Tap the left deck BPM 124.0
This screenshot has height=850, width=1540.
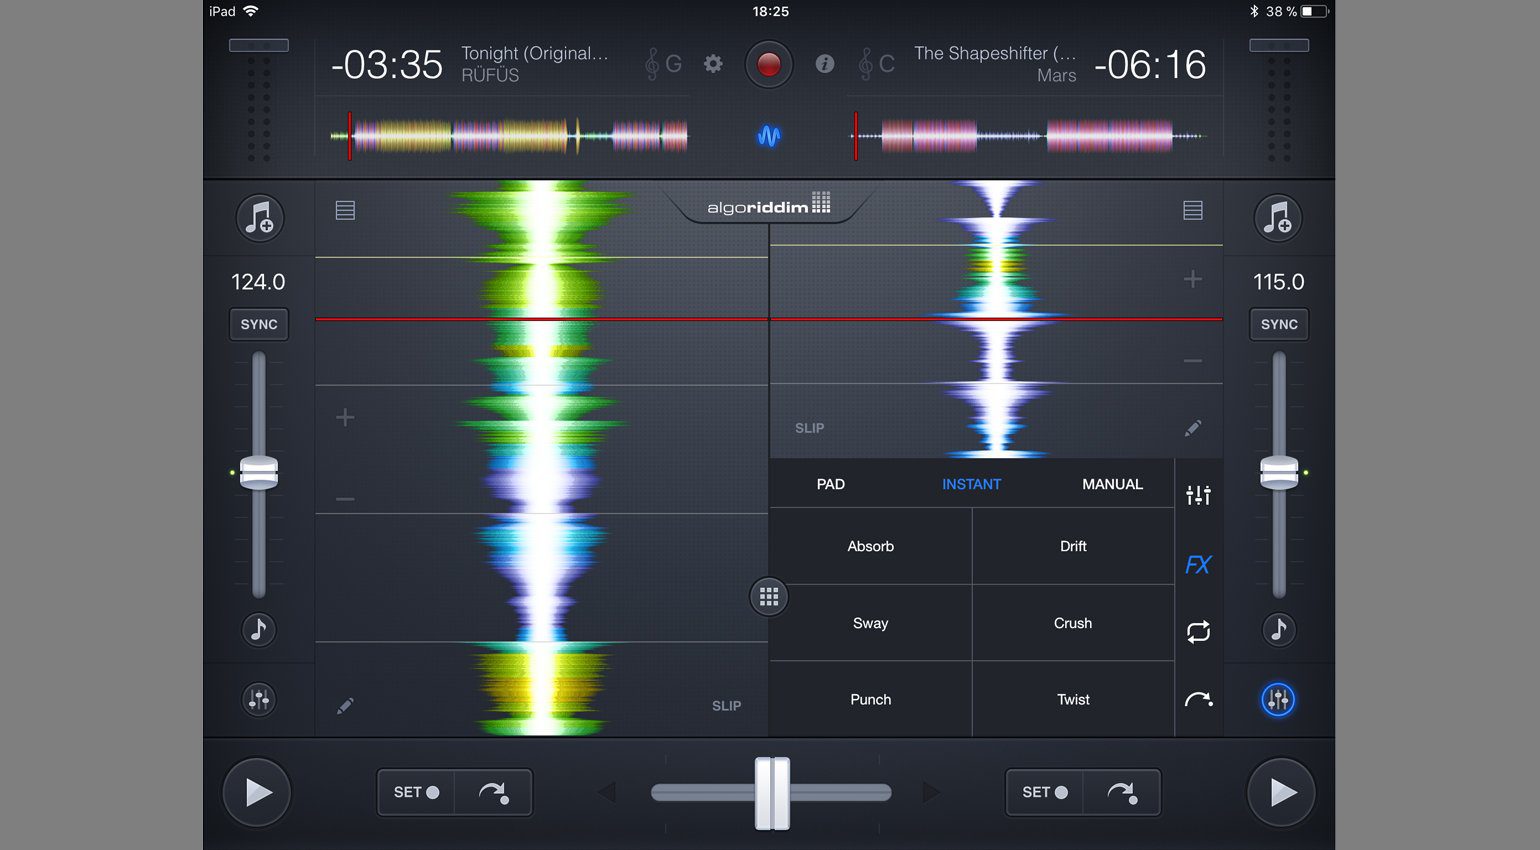(x=258, y=282)
